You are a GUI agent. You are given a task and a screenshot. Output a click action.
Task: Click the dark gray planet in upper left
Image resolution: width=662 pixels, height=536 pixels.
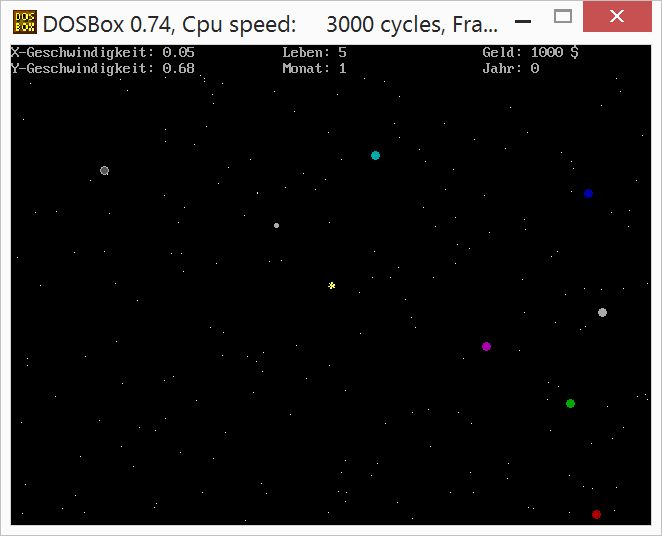(104, 170)
